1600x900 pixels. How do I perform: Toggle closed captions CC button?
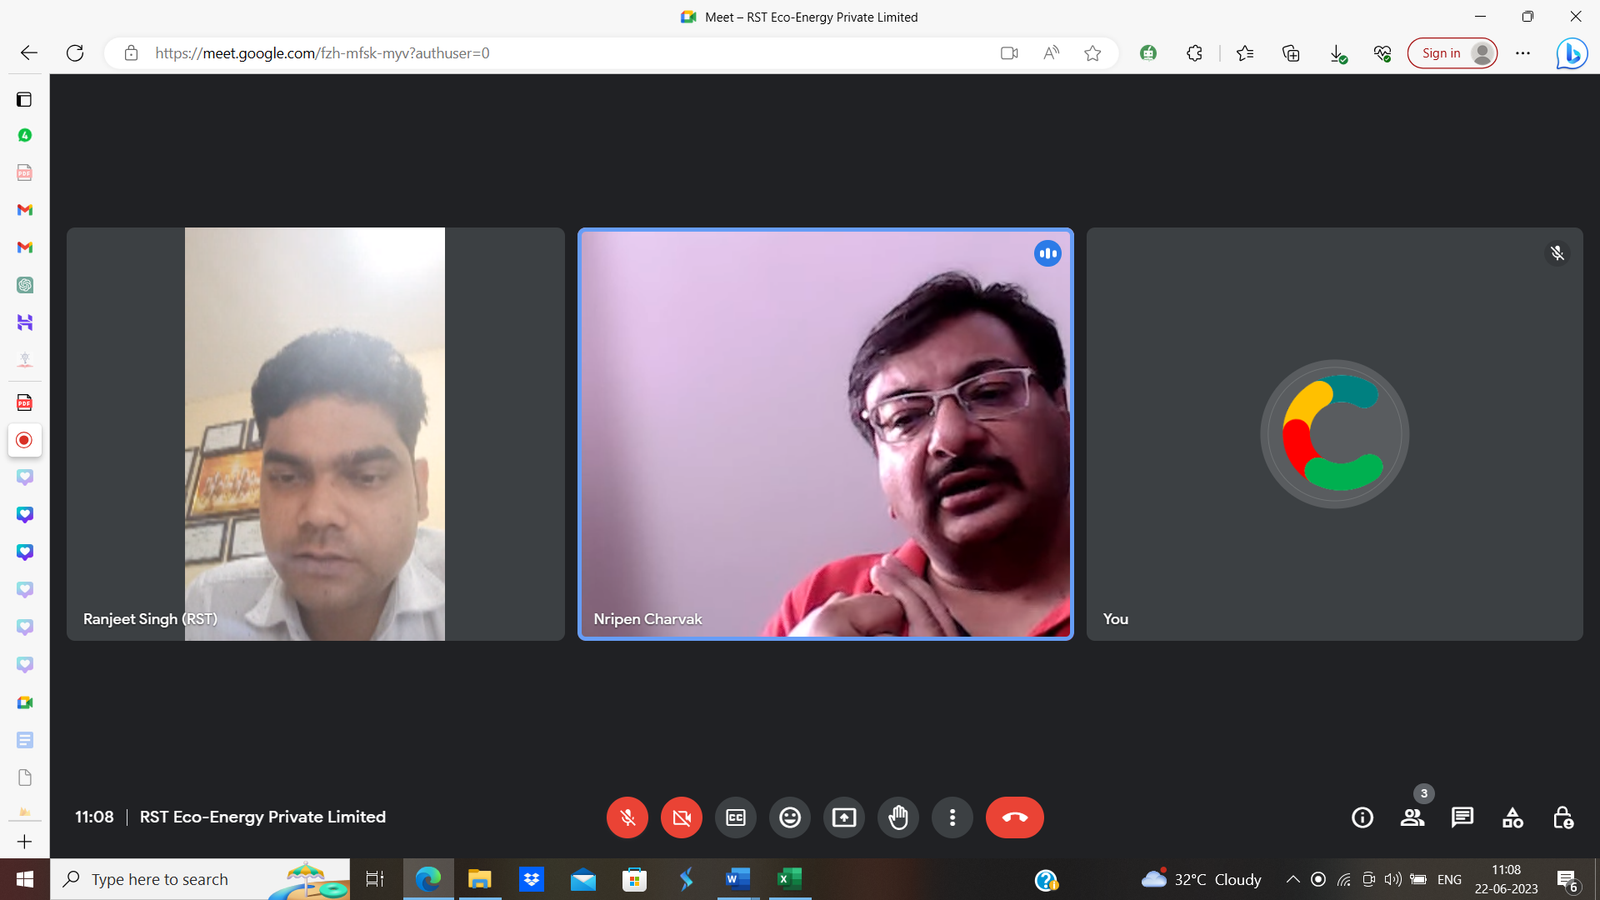pos(736,818)
